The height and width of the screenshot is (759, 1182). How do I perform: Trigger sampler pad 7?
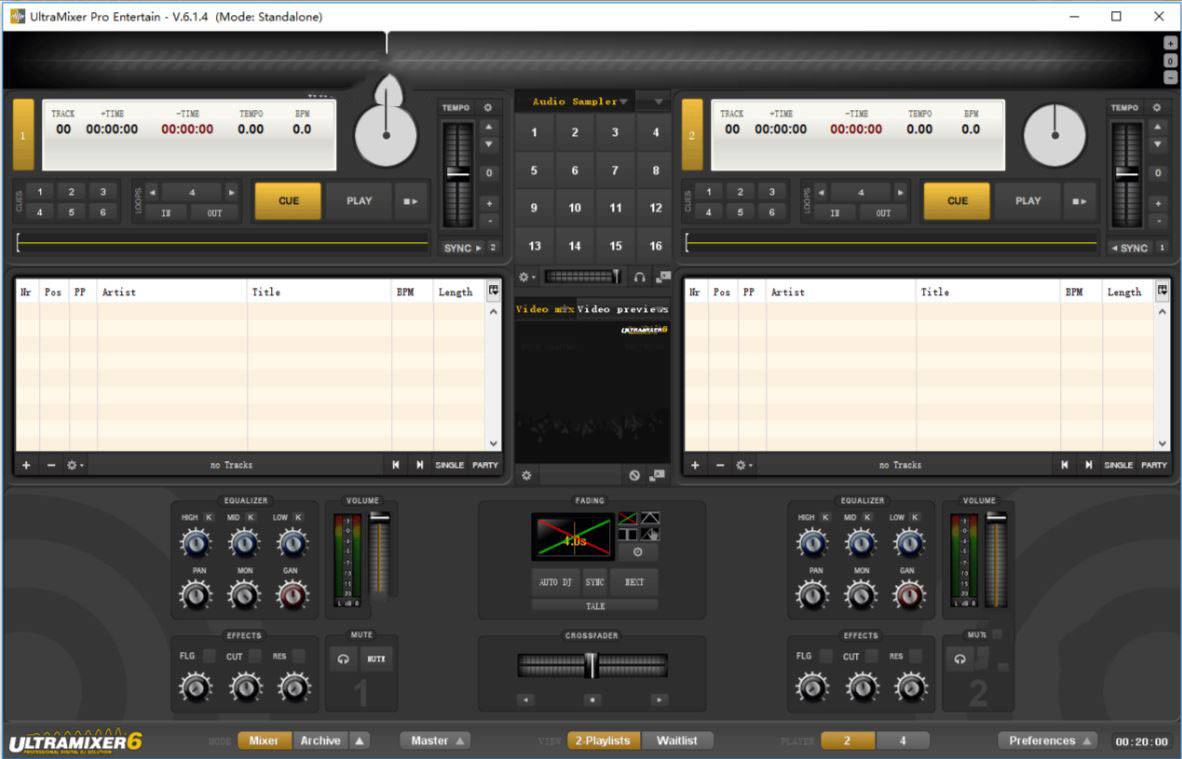coord(614,170)
